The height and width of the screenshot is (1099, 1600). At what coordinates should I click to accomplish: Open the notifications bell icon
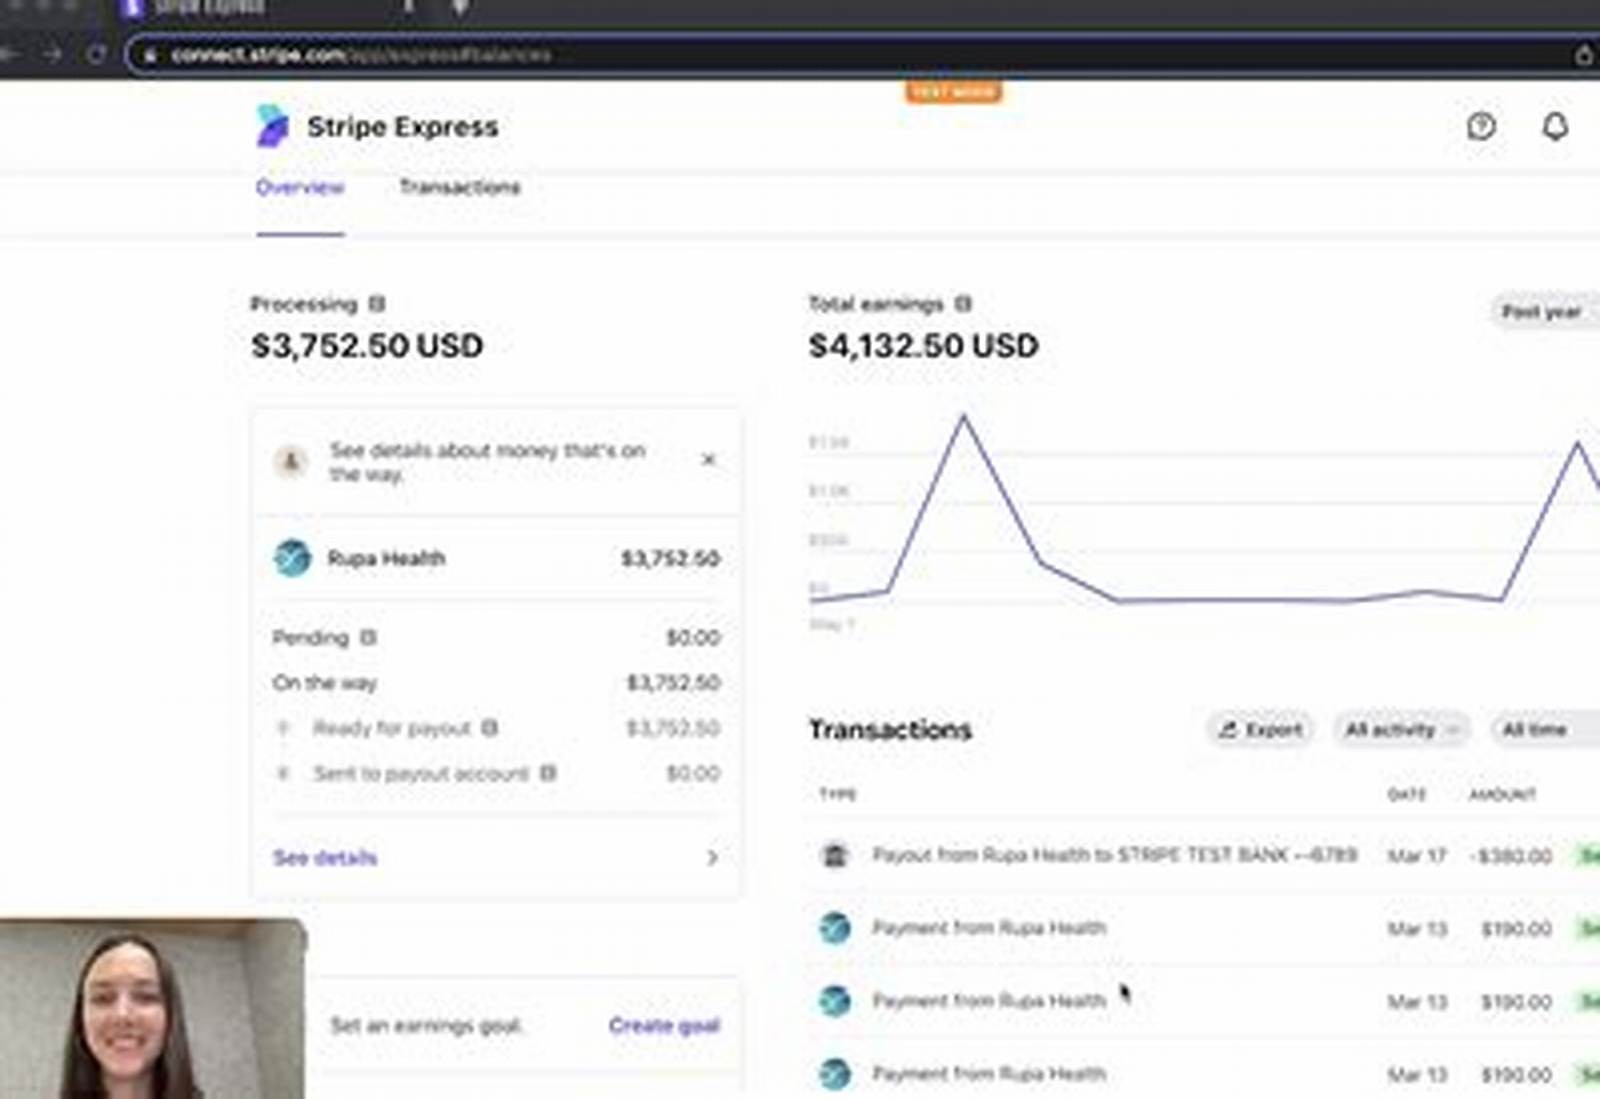[1555, 126]
